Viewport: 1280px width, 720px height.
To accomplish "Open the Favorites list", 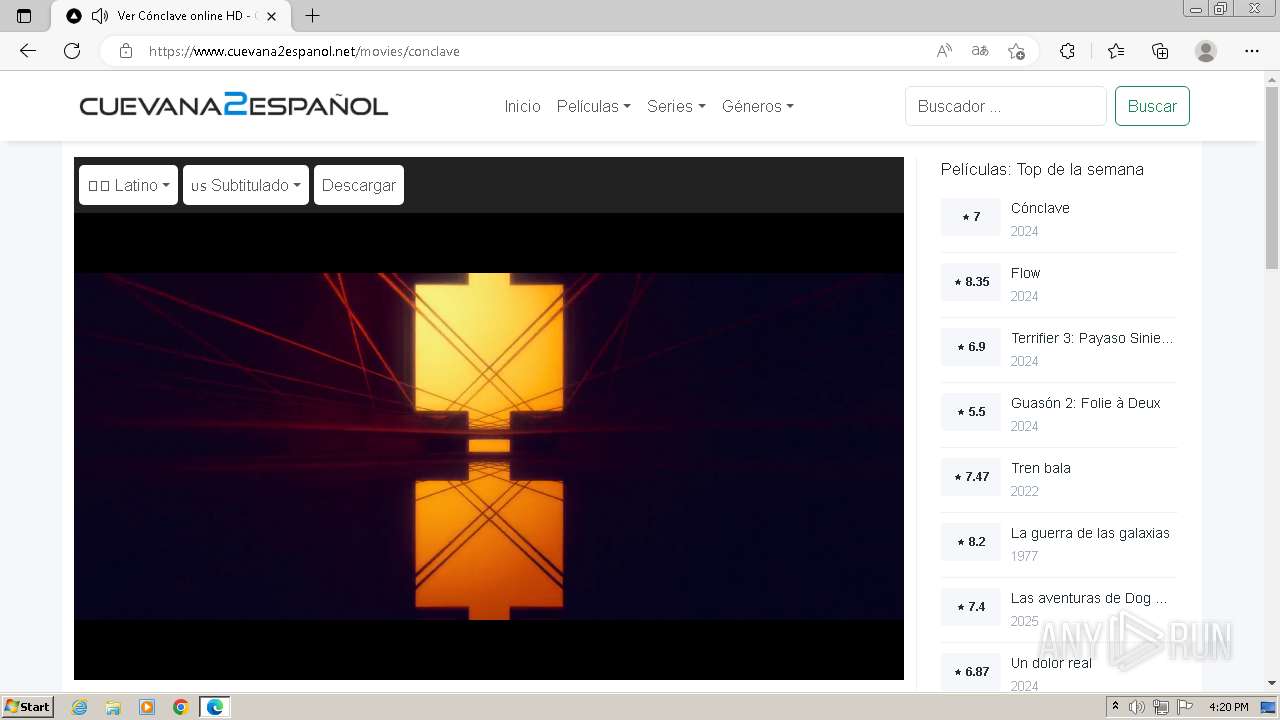I will (x=1116, y=51).
